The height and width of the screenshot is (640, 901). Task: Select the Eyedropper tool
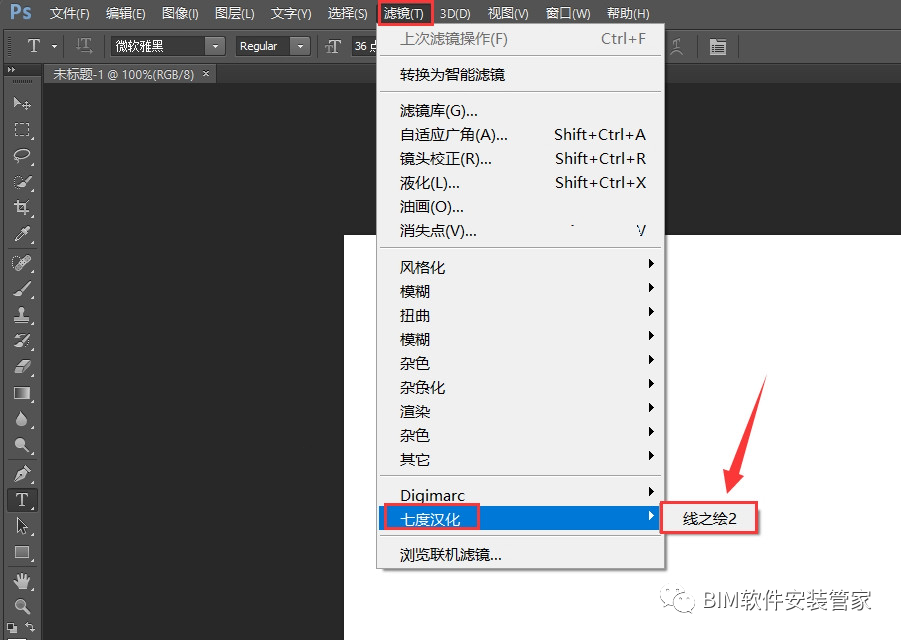pos(22,234)
